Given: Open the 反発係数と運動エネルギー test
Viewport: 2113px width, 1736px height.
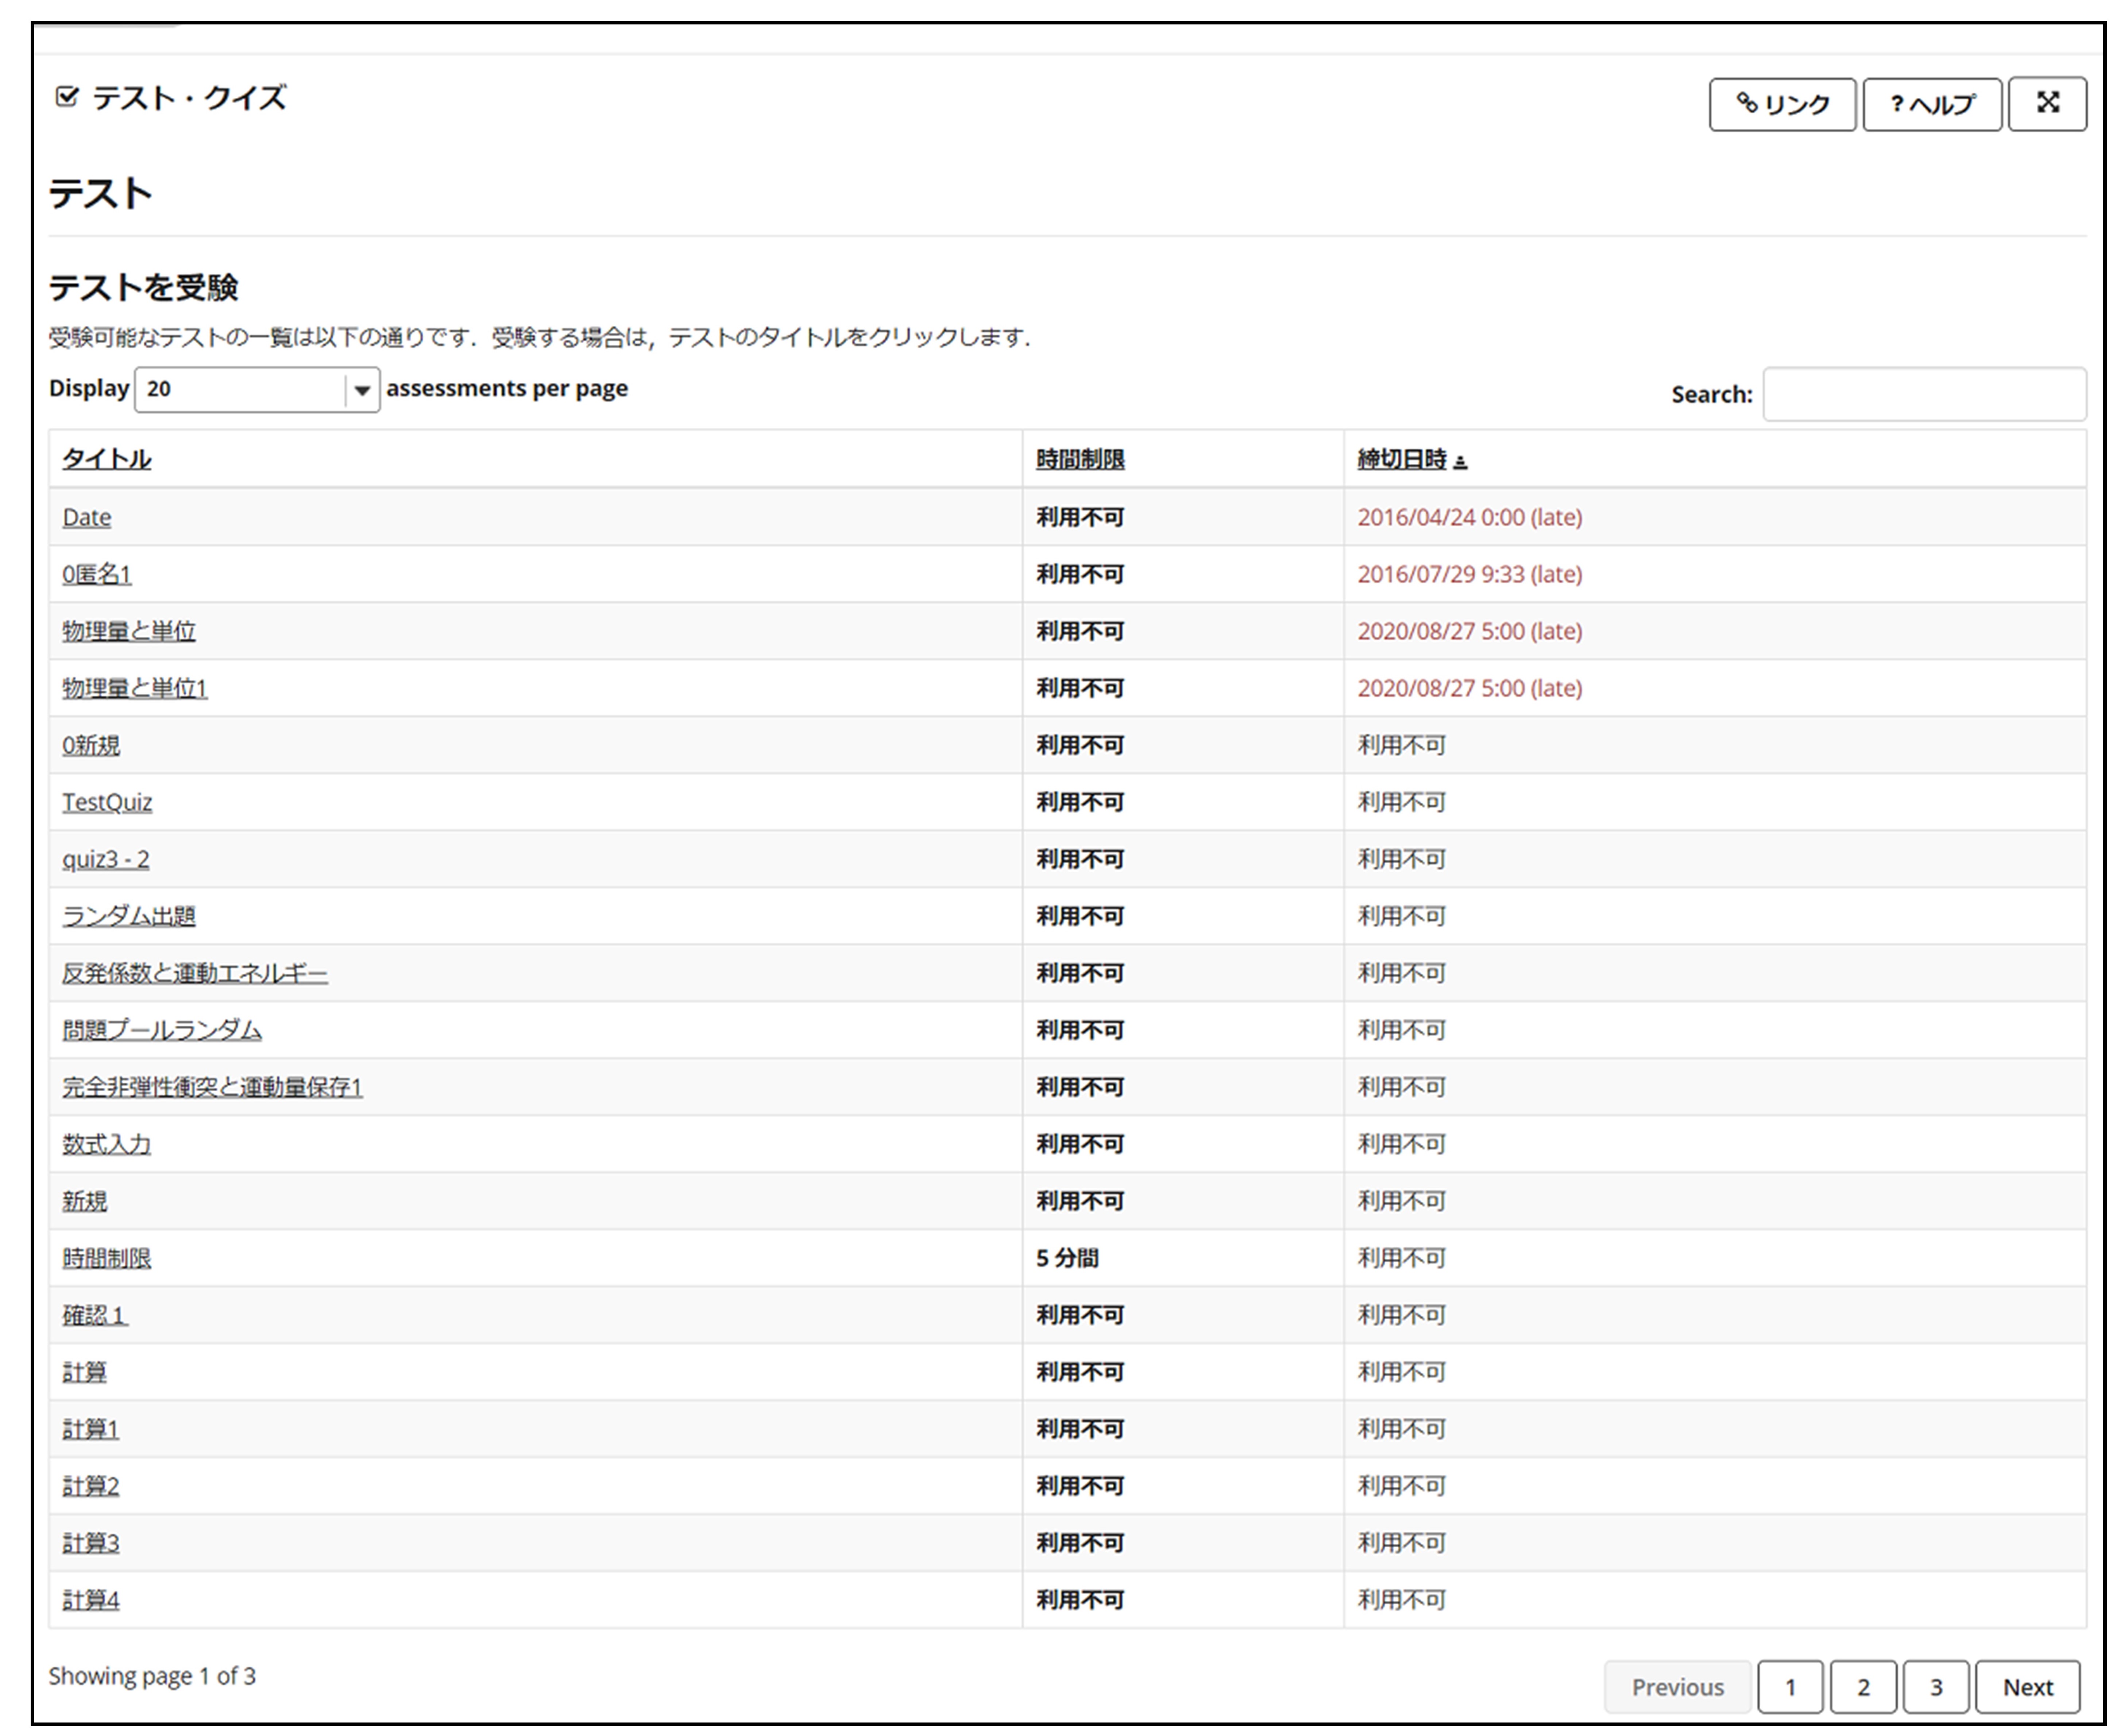Looking at the screenshot, I should 195,973.
